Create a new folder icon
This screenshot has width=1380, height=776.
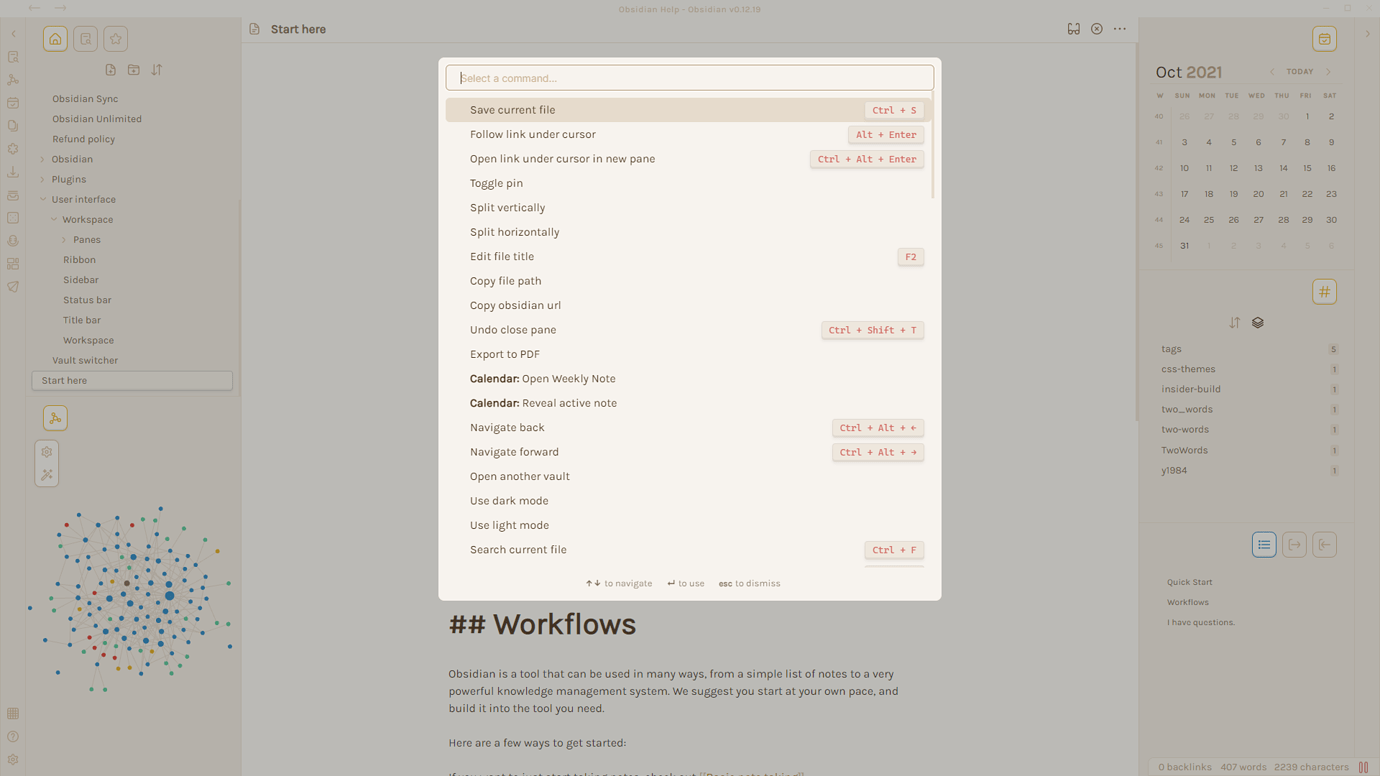click(x=133, y=70)
